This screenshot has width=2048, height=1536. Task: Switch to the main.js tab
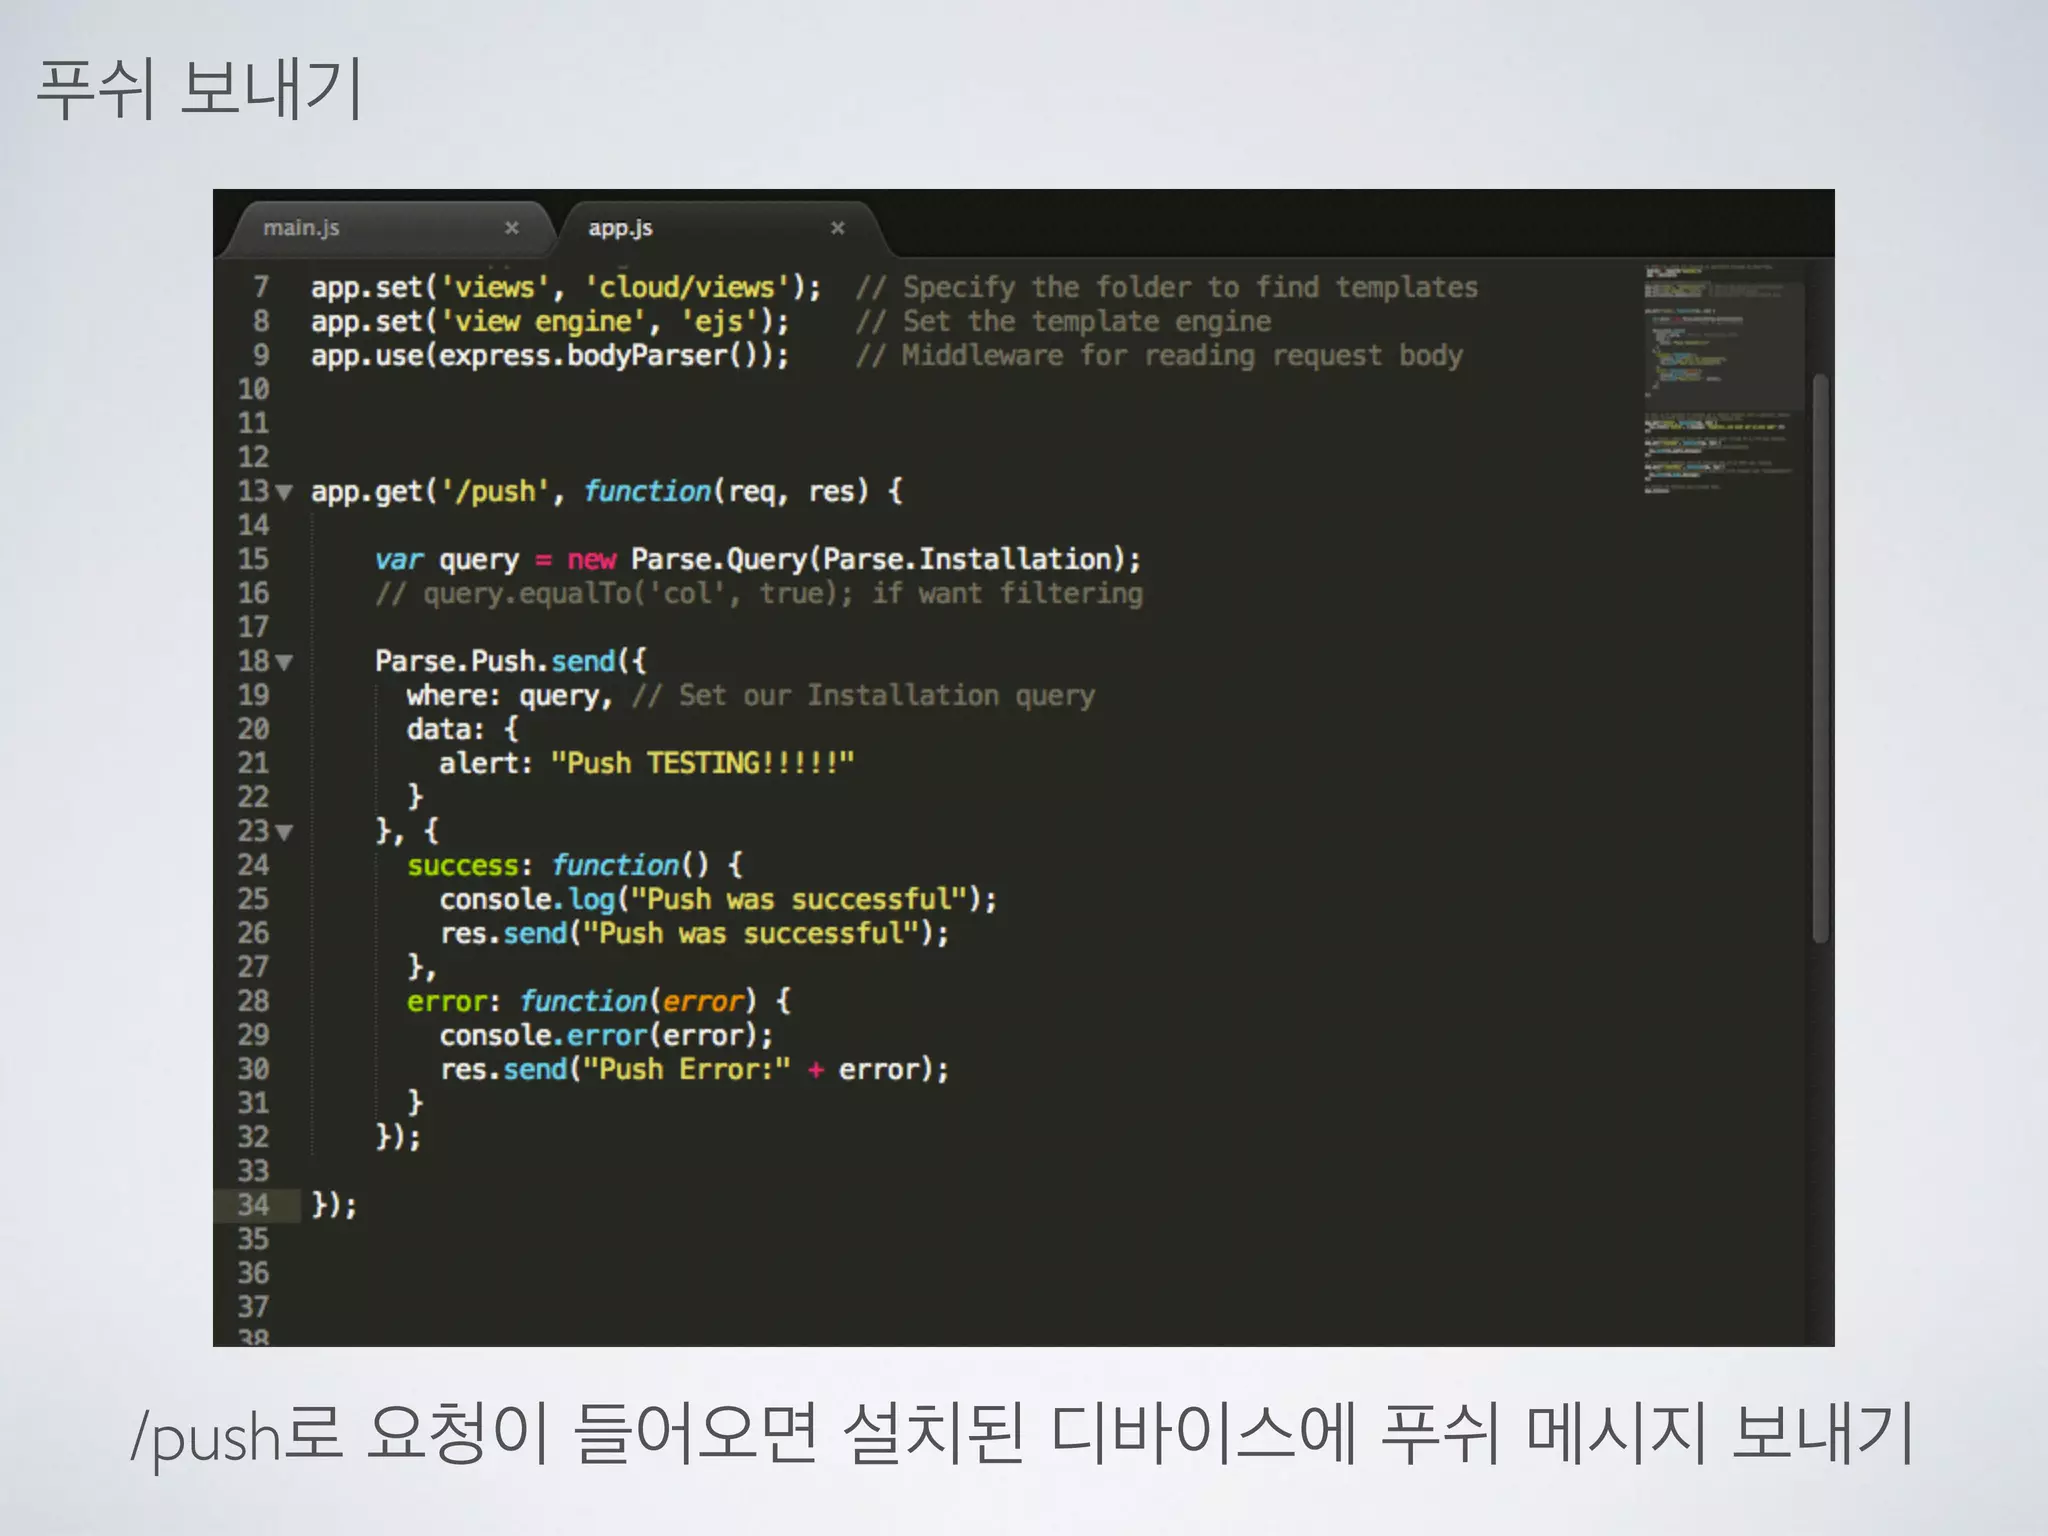(301, 228)
